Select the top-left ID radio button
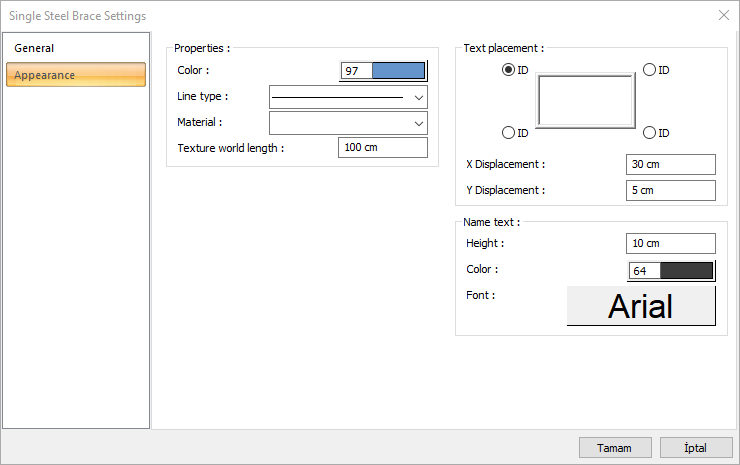 click(x=509, y=70)
